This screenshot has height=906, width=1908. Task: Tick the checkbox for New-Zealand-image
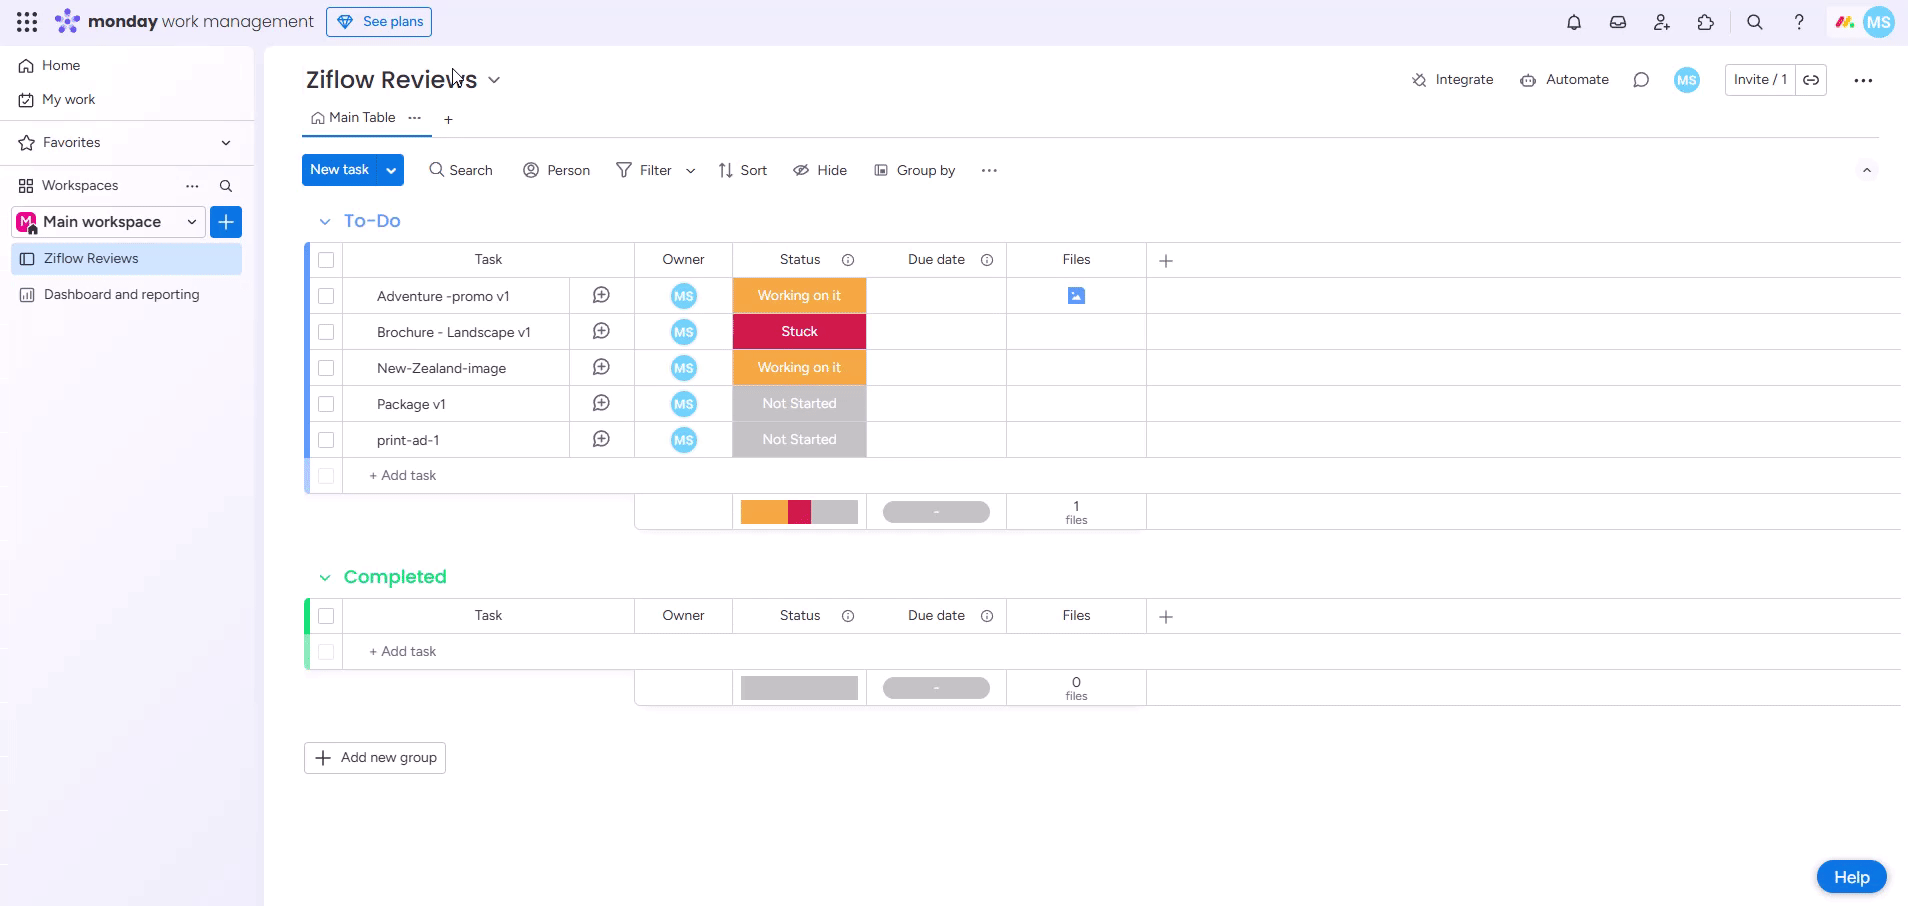(x=326, y=368)
